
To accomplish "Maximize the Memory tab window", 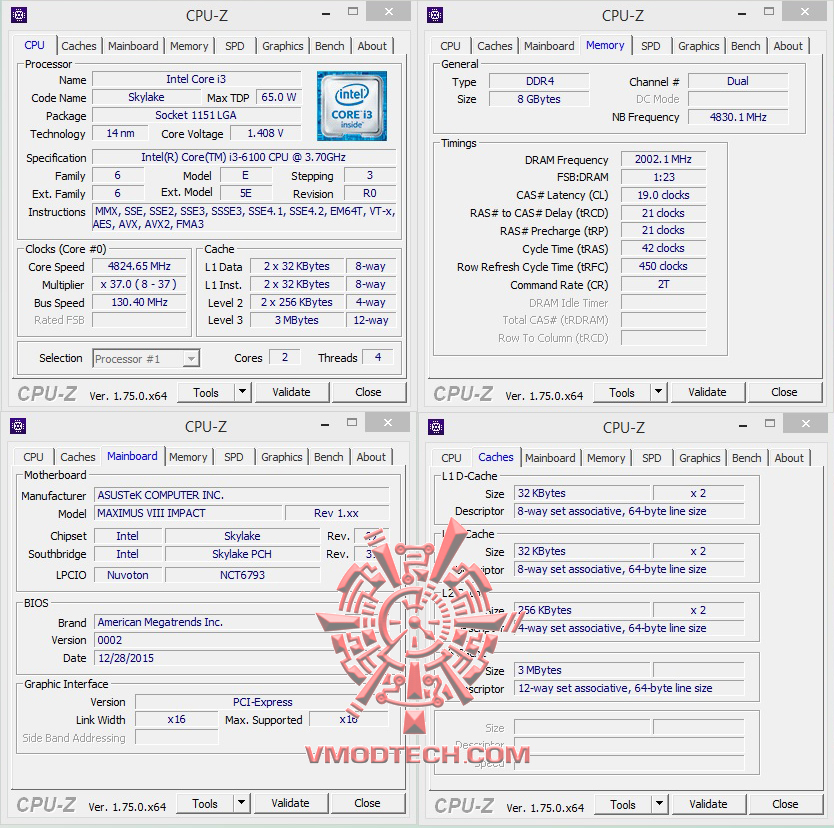I will pyautogui.click(x=769, y=12).
